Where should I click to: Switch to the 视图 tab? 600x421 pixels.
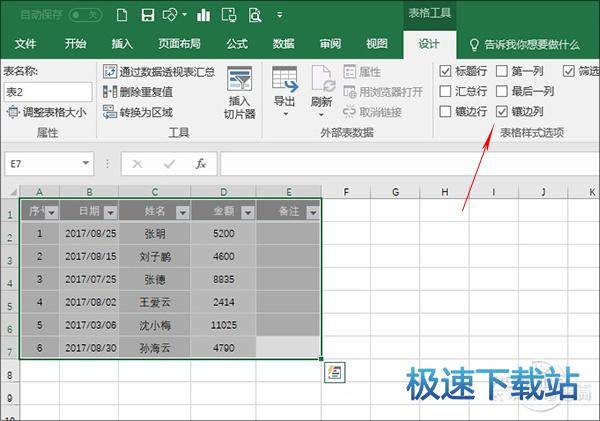[377, 44]
